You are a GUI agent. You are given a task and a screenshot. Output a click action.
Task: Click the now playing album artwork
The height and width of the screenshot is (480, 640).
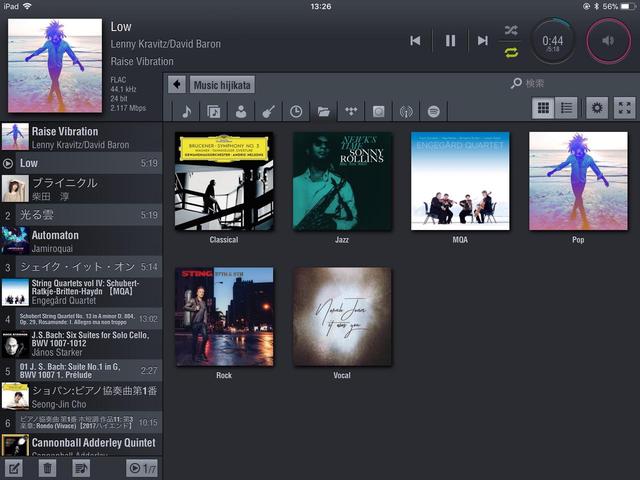point(55,65)
